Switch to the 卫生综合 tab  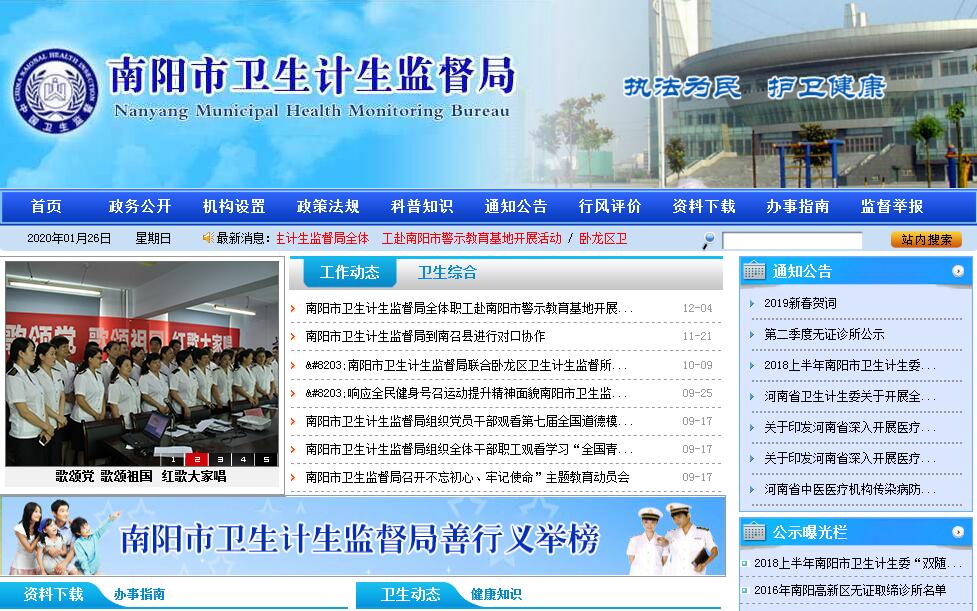point(447,273)
